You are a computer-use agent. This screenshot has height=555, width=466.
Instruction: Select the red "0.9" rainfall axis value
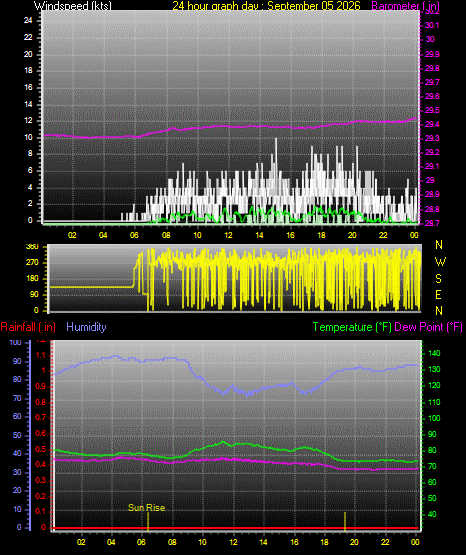tap(41, 386)
